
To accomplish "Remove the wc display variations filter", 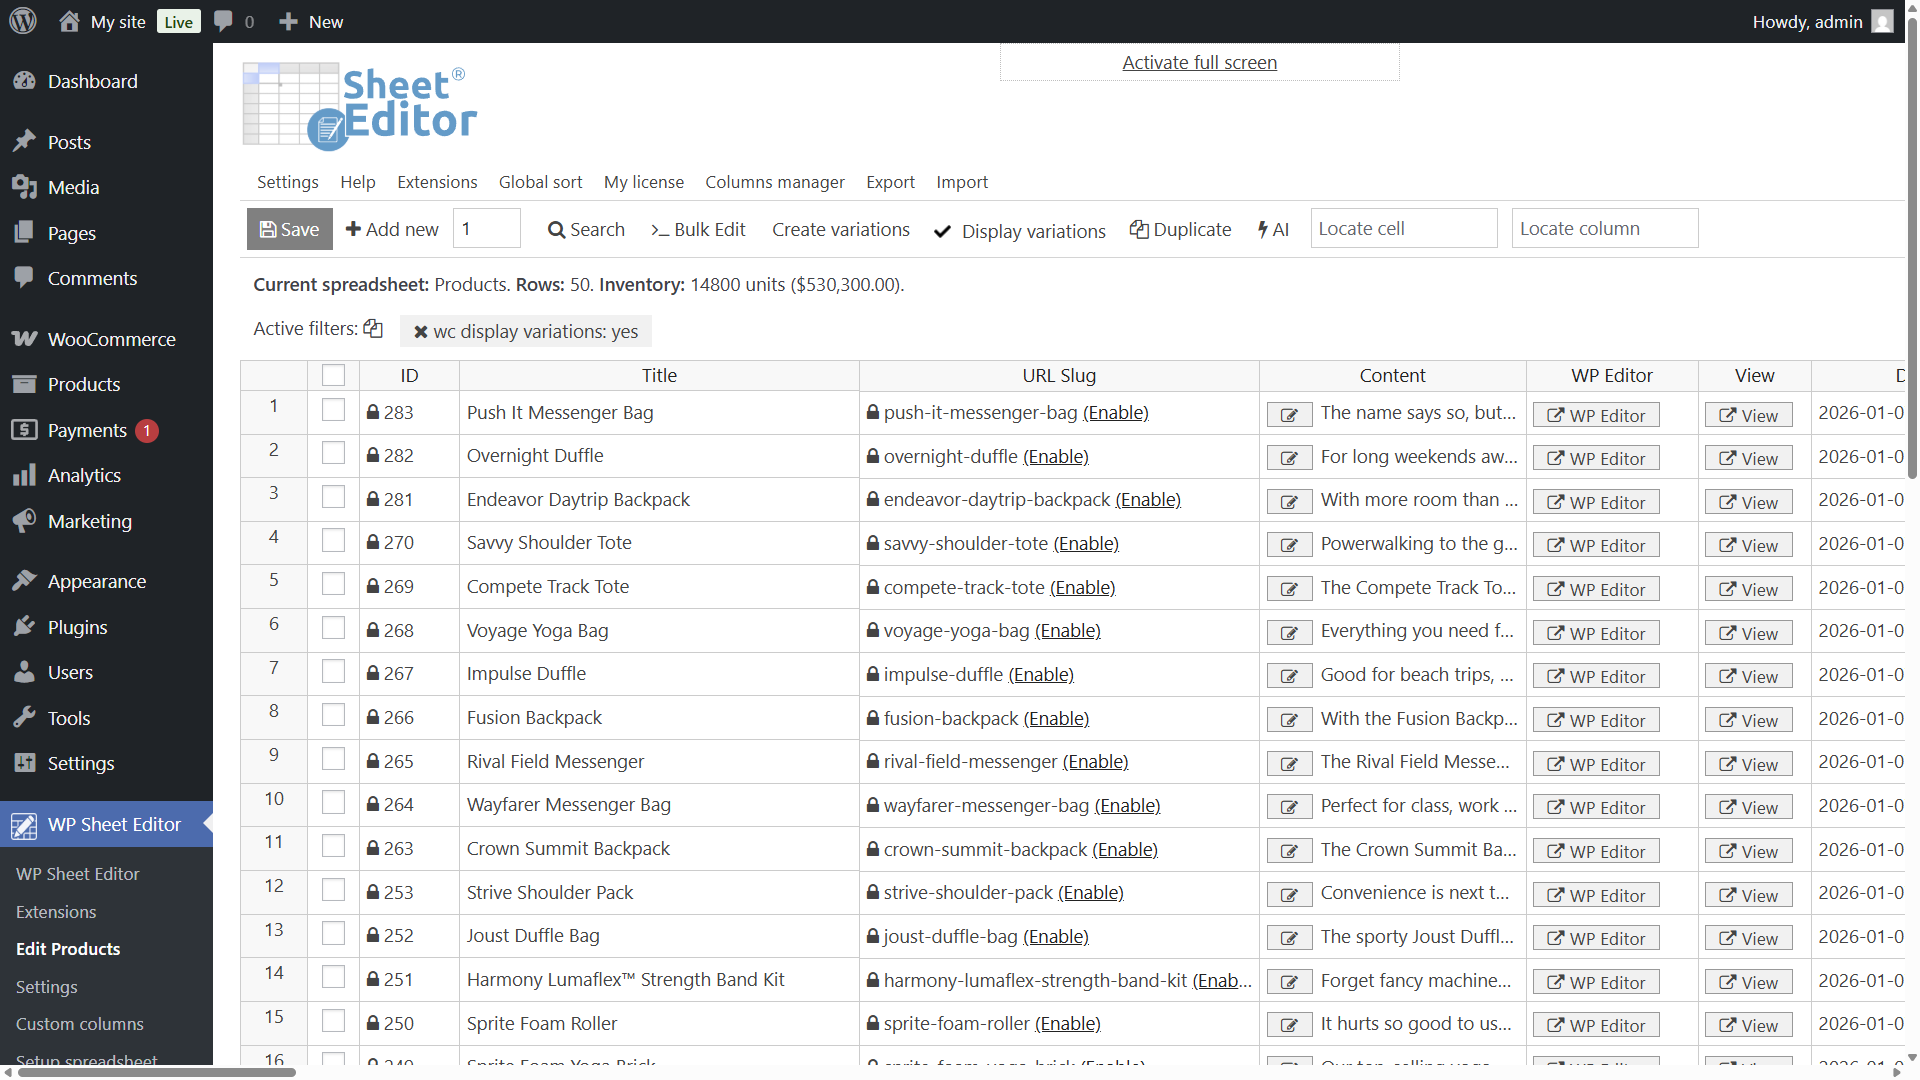I will pyautogui.click(x=421, y=332).
